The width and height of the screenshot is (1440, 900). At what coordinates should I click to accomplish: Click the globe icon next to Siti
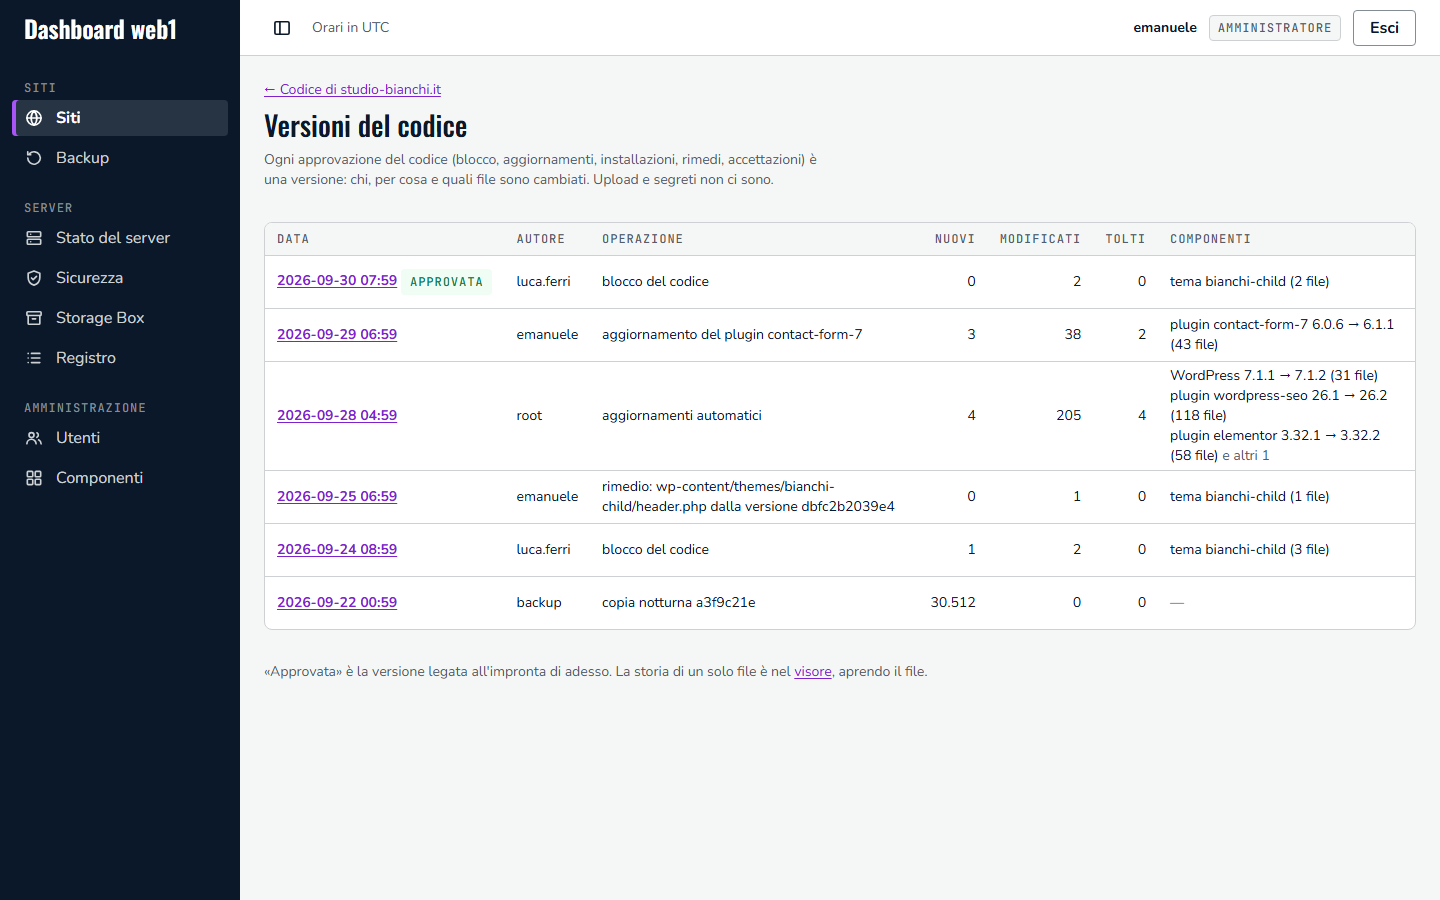click(34, 118)
